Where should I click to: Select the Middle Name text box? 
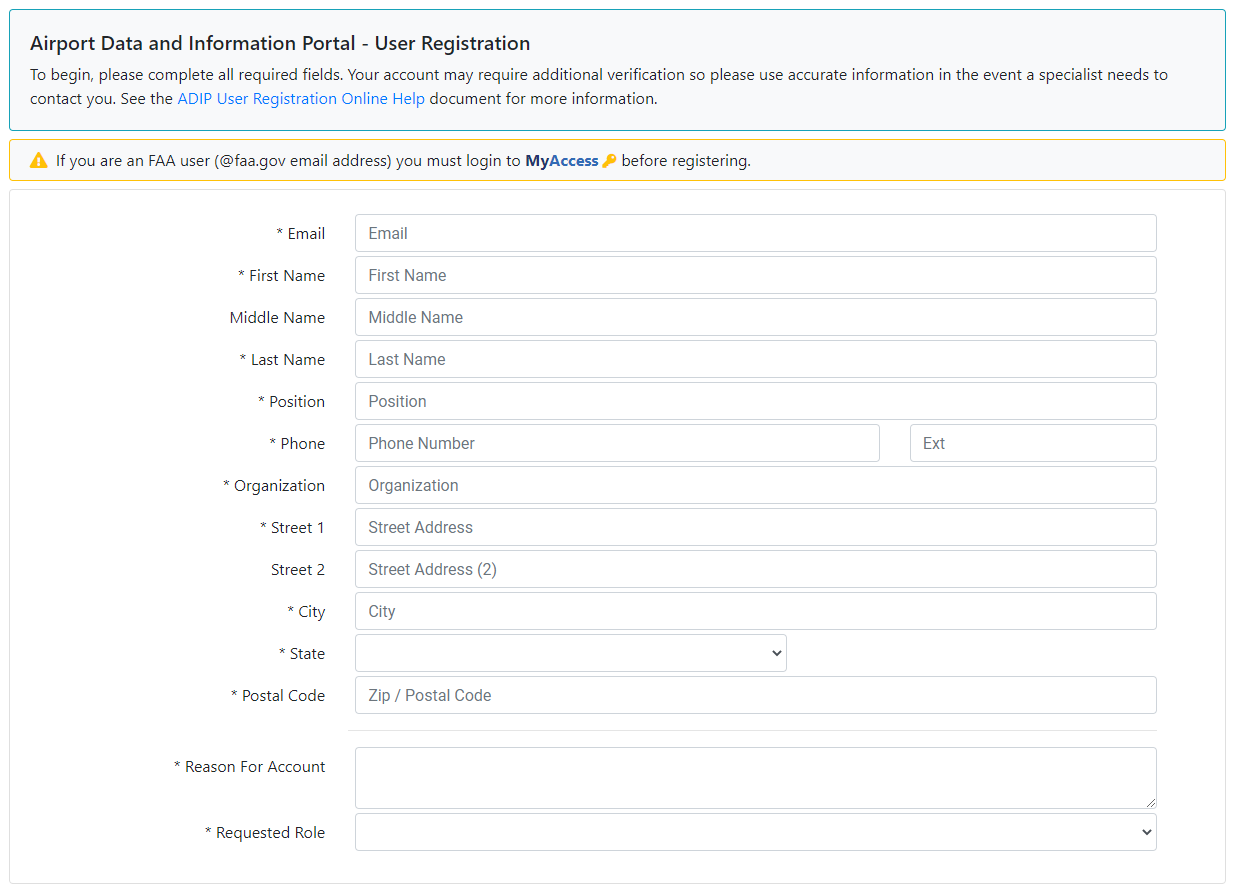[x=755, y=317]
